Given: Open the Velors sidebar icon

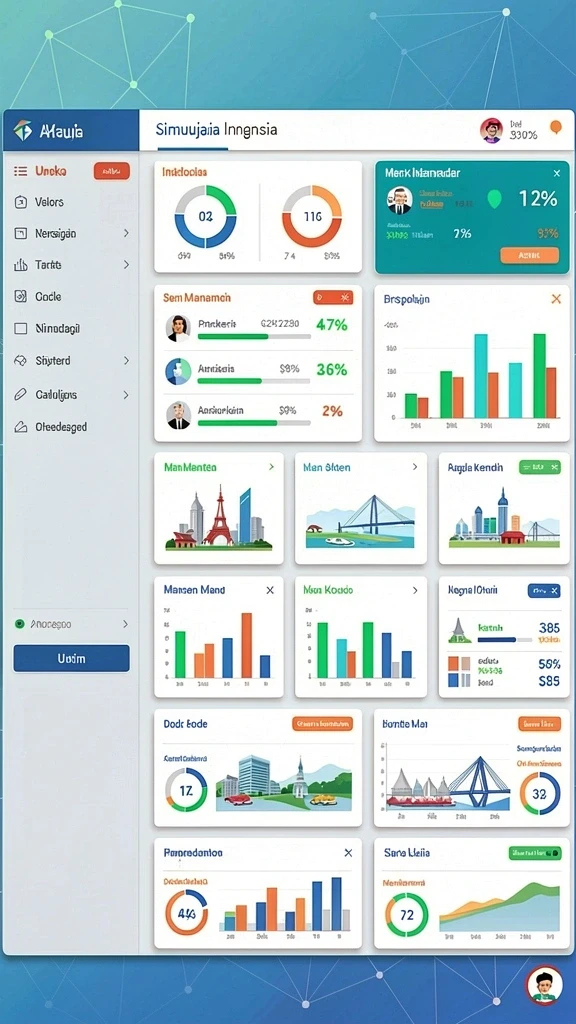Looking at the screenshot, I should point(21,202).
